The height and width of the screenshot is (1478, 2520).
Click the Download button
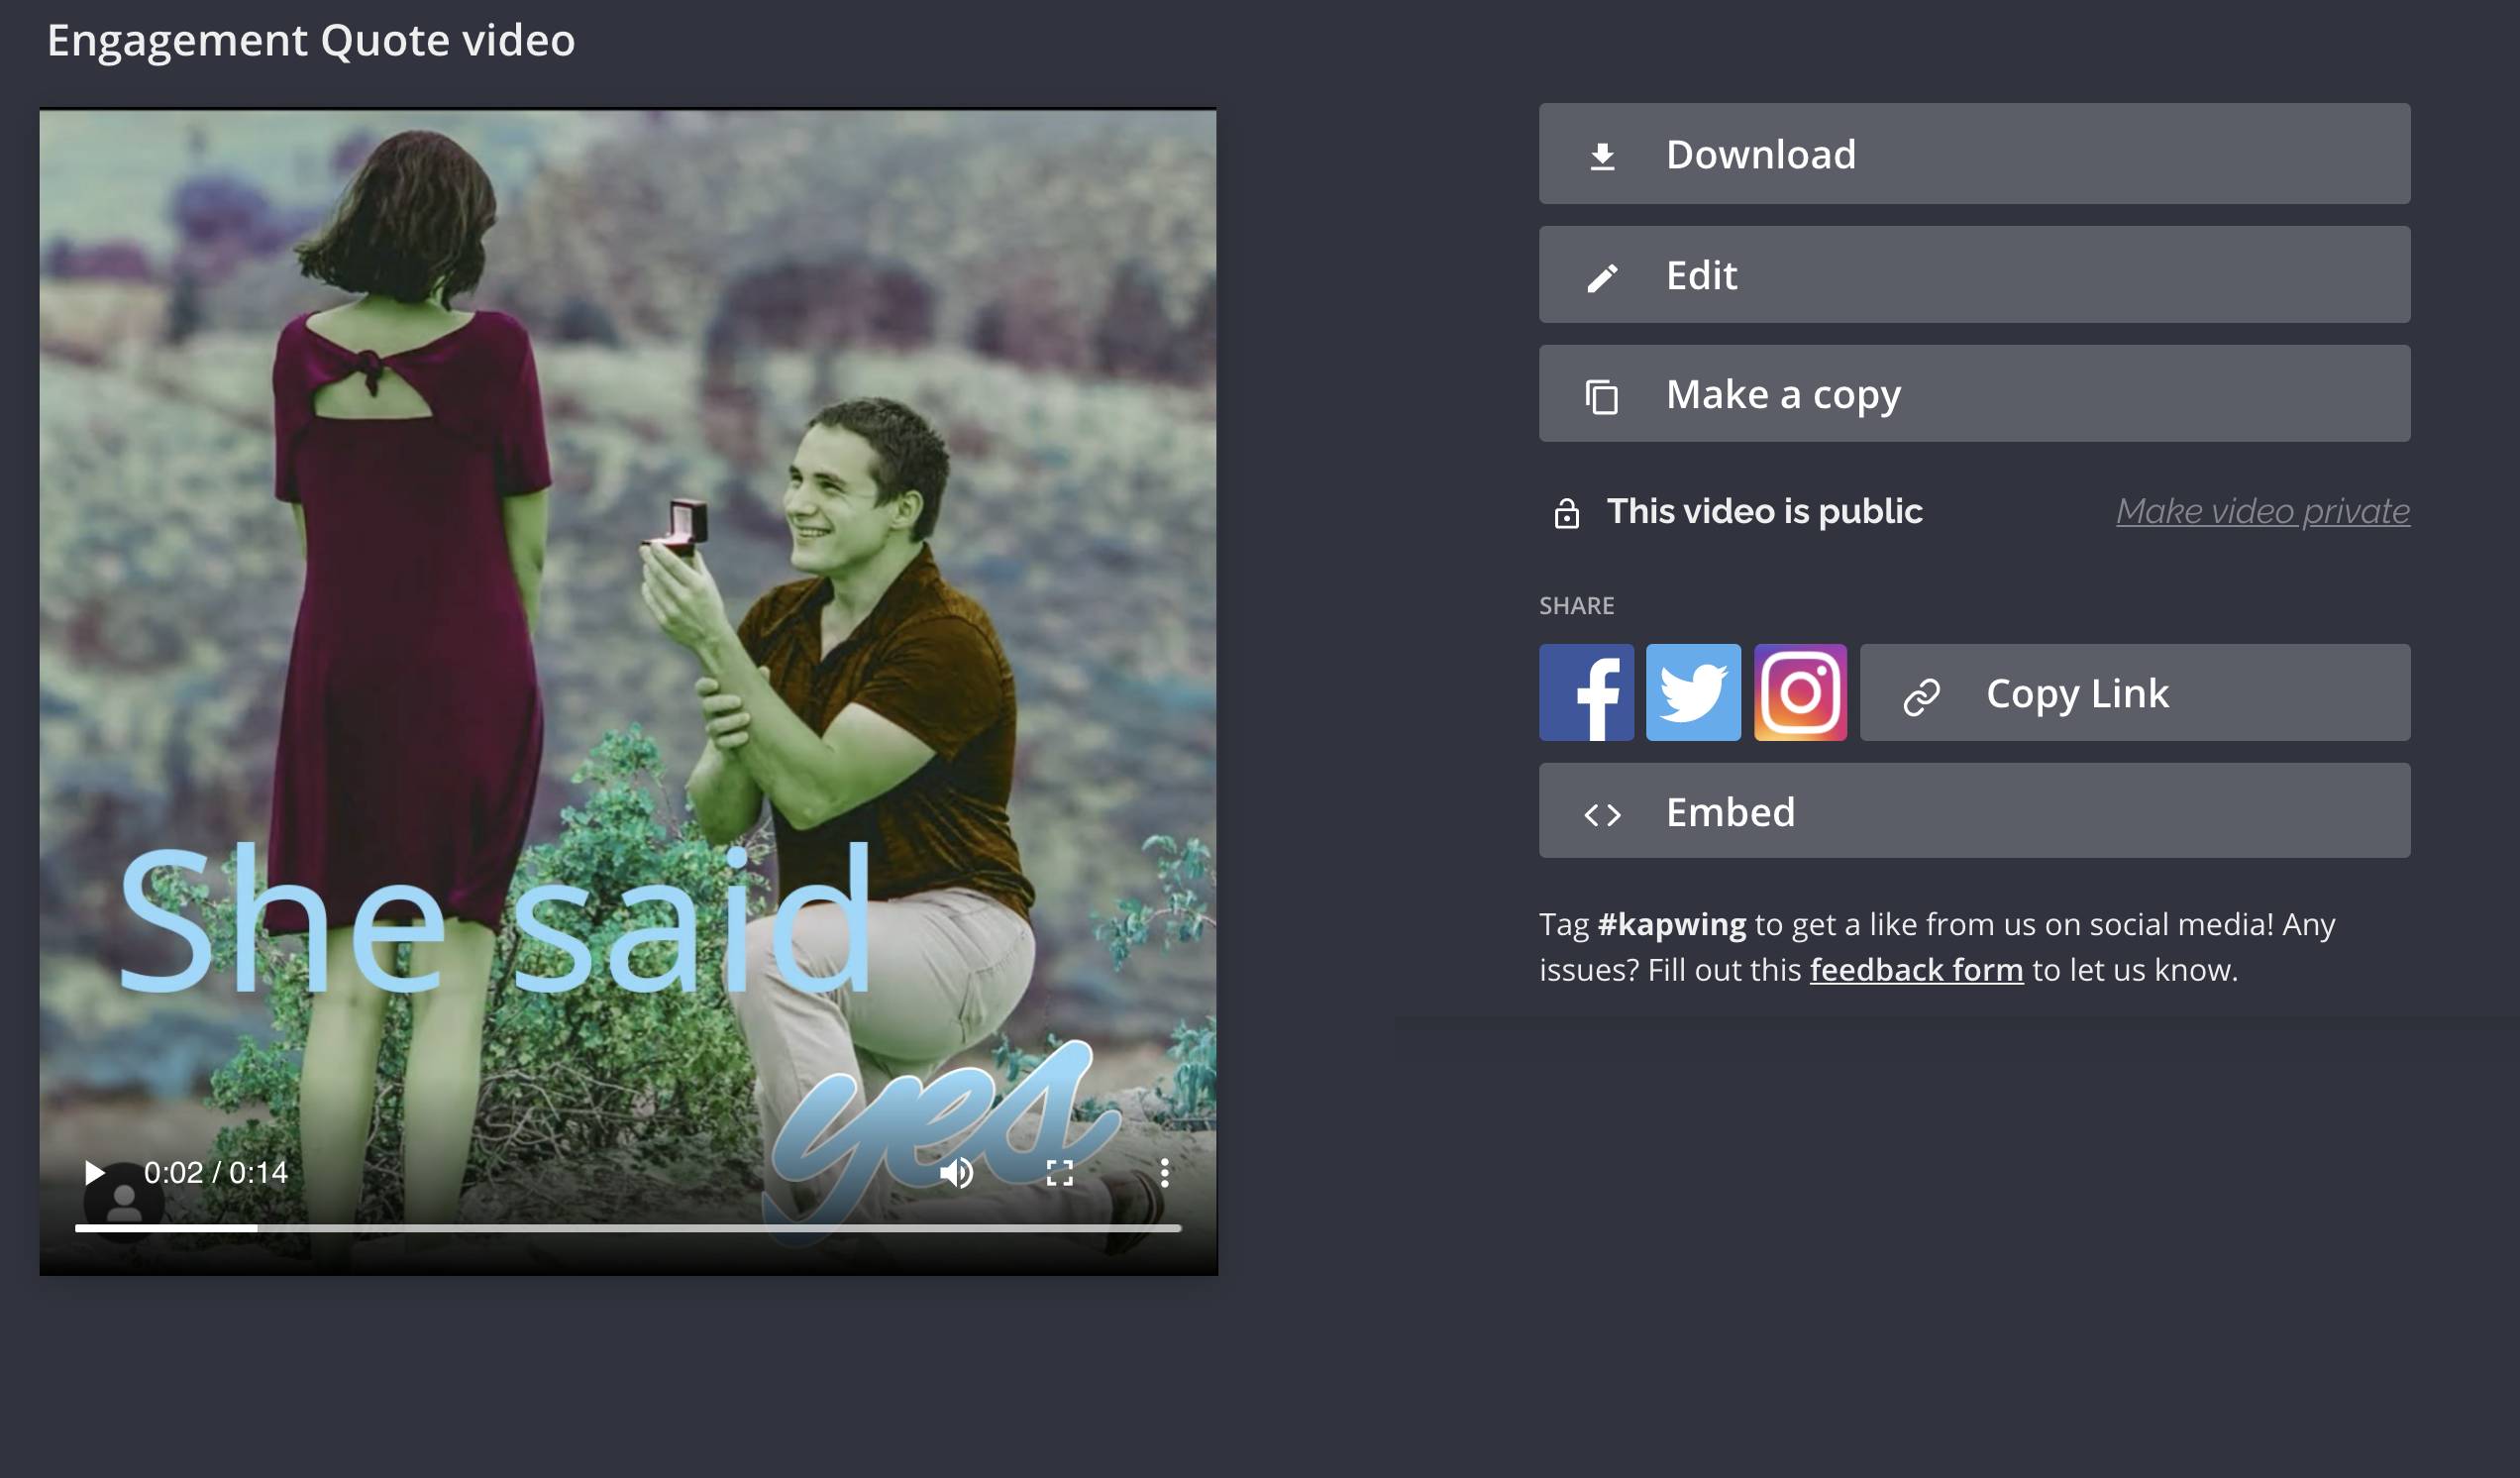tap(1974, 154)
